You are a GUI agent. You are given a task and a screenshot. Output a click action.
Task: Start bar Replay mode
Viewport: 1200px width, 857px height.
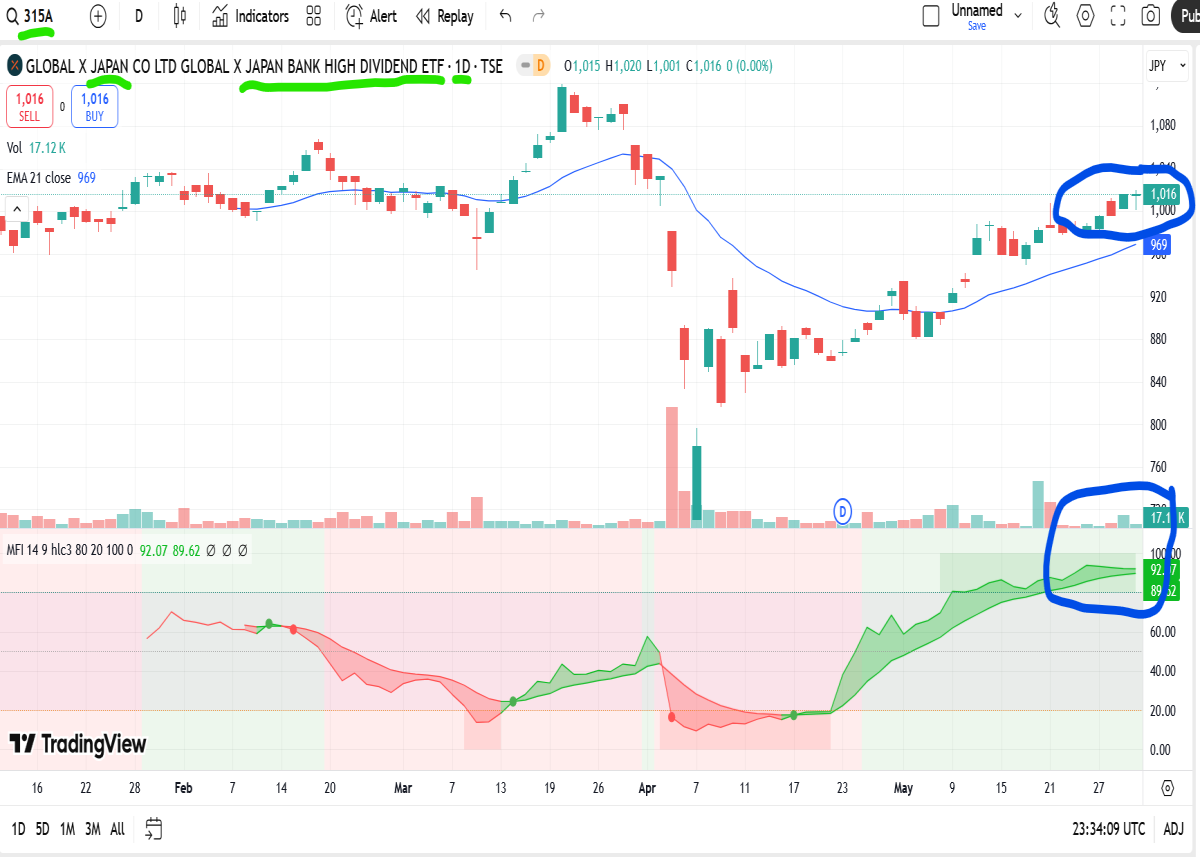(x=444, y=16)
